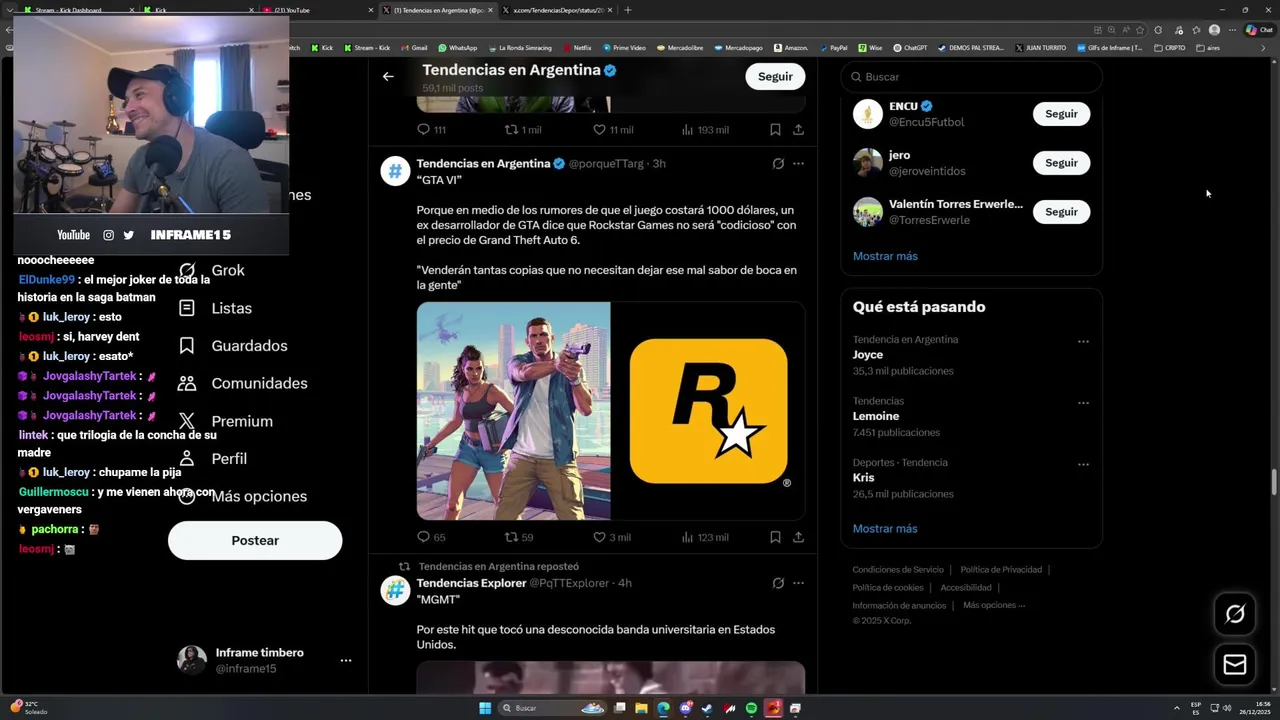This screenshot has width=1280, height=720.
Task: Open the Lemoine trending topic
Action: pyautogui.click(x=876, y=416)
